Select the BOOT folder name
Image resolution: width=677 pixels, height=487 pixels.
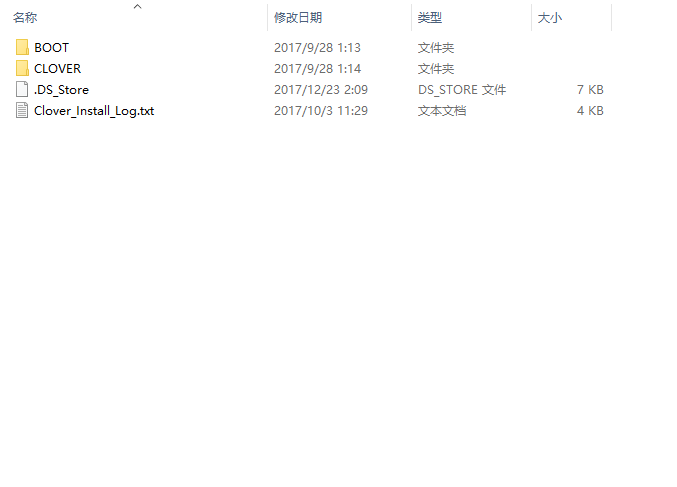[51, 47]
